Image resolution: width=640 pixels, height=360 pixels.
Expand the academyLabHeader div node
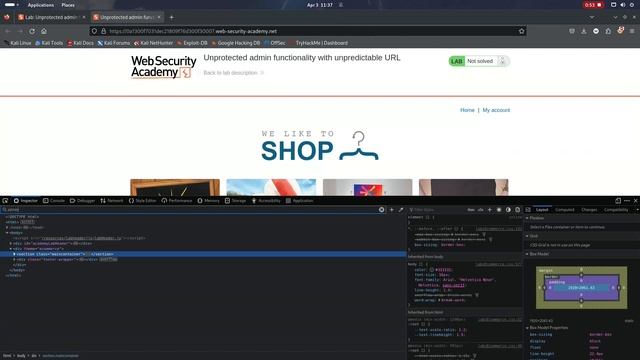pyautogui.click(x=11, y=243)
